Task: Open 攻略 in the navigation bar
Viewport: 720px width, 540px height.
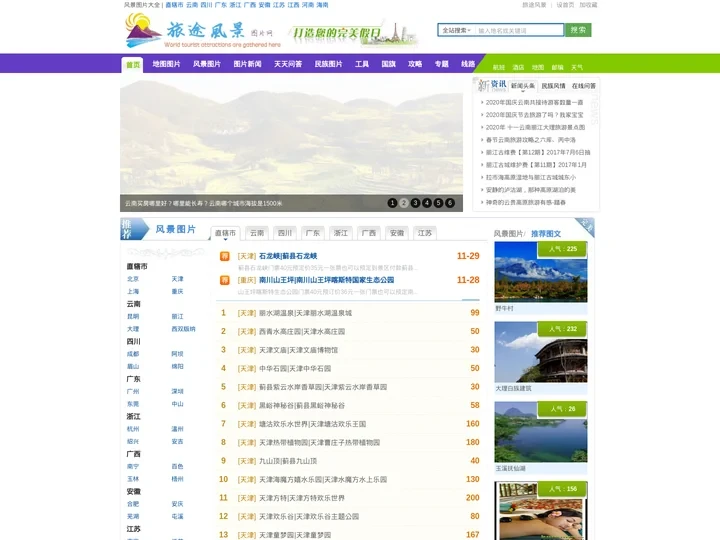Action: click(x=415, y=64)
